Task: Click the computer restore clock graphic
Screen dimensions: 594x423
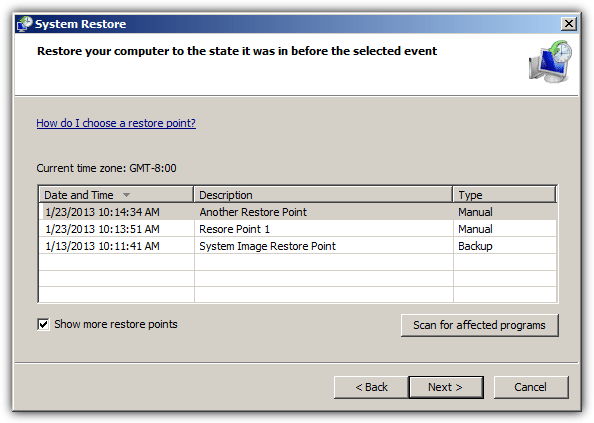Action: (x=550, y=61)
